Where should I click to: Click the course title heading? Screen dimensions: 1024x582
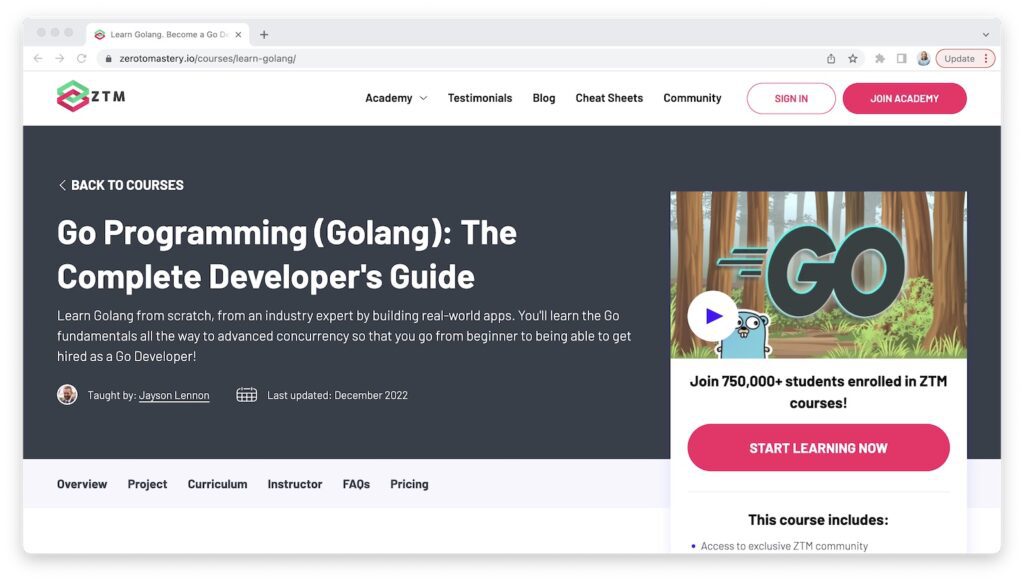pyautogui.click(x=287, y=254)
